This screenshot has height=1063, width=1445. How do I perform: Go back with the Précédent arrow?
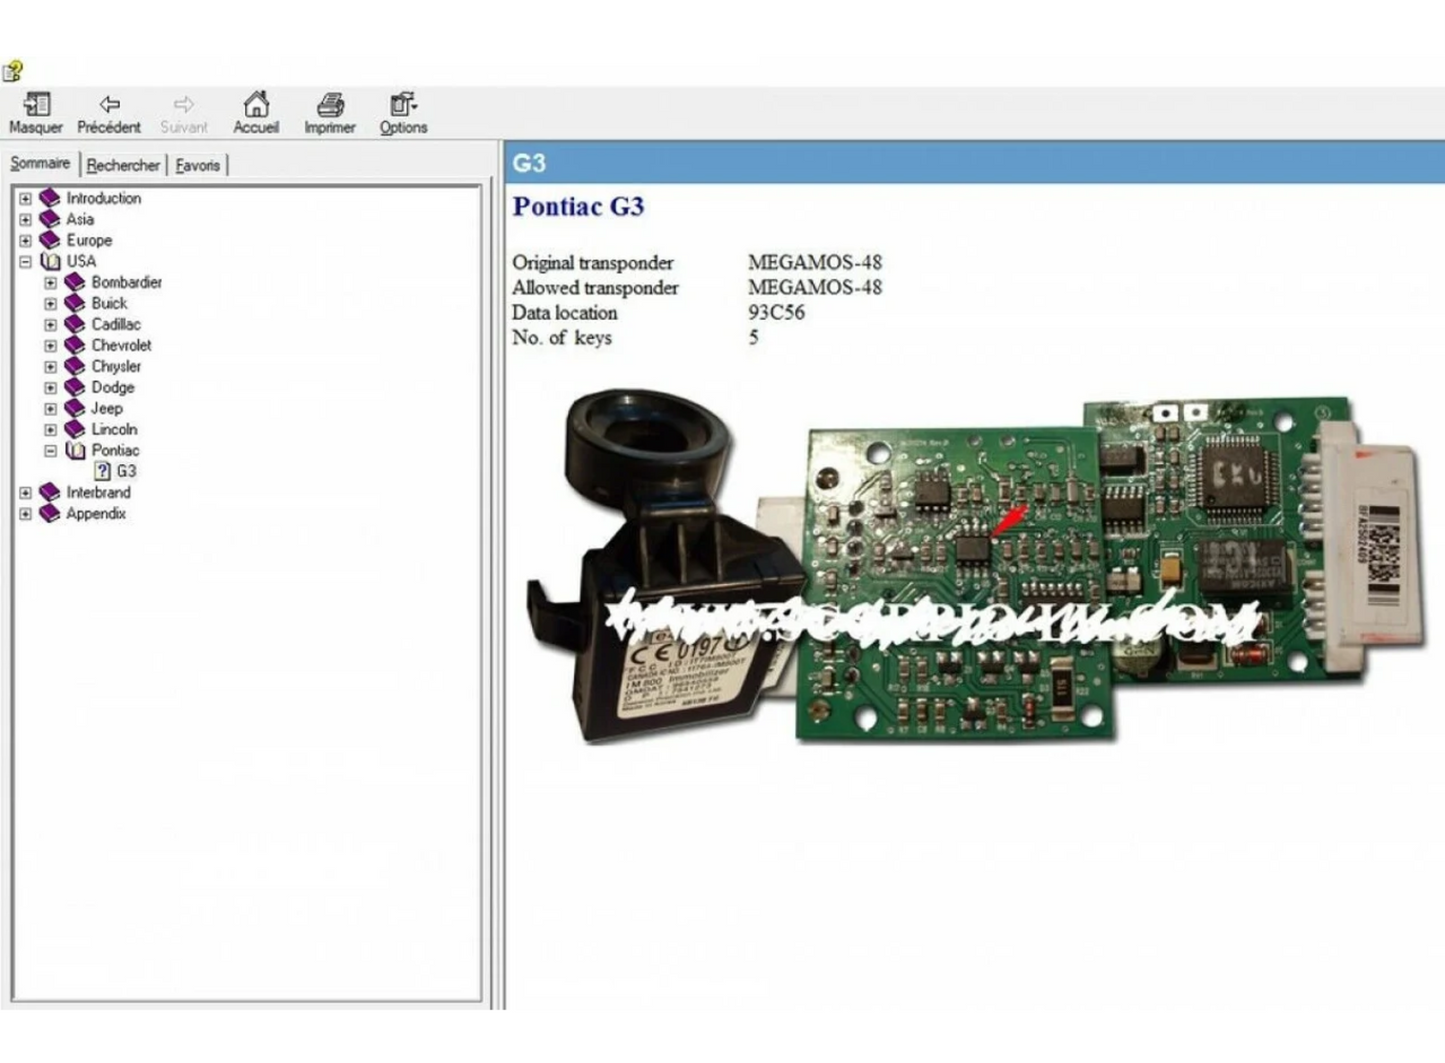pyautogui.click(x=109, y=105)
